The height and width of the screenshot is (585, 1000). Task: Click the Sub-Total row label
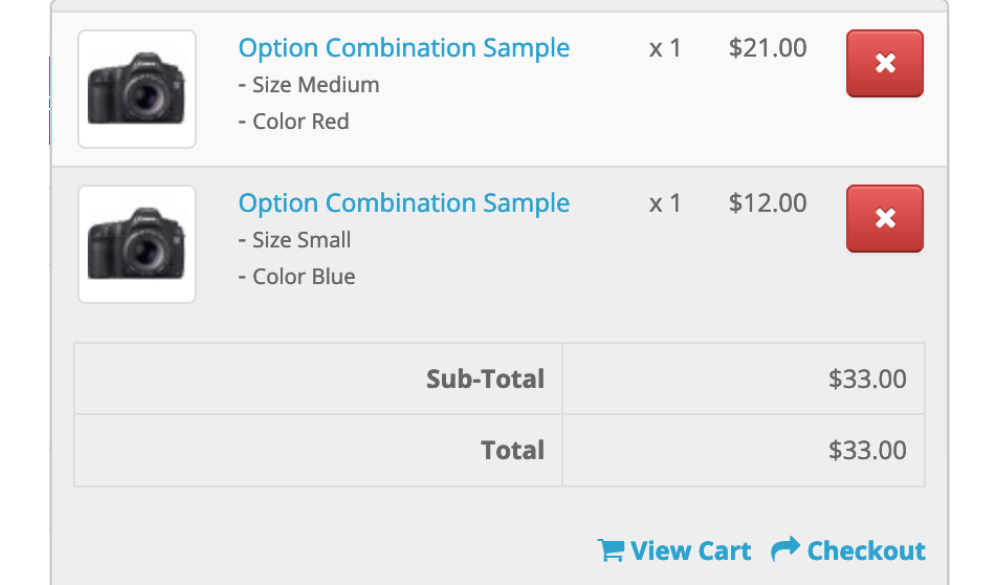pos(485,379)
